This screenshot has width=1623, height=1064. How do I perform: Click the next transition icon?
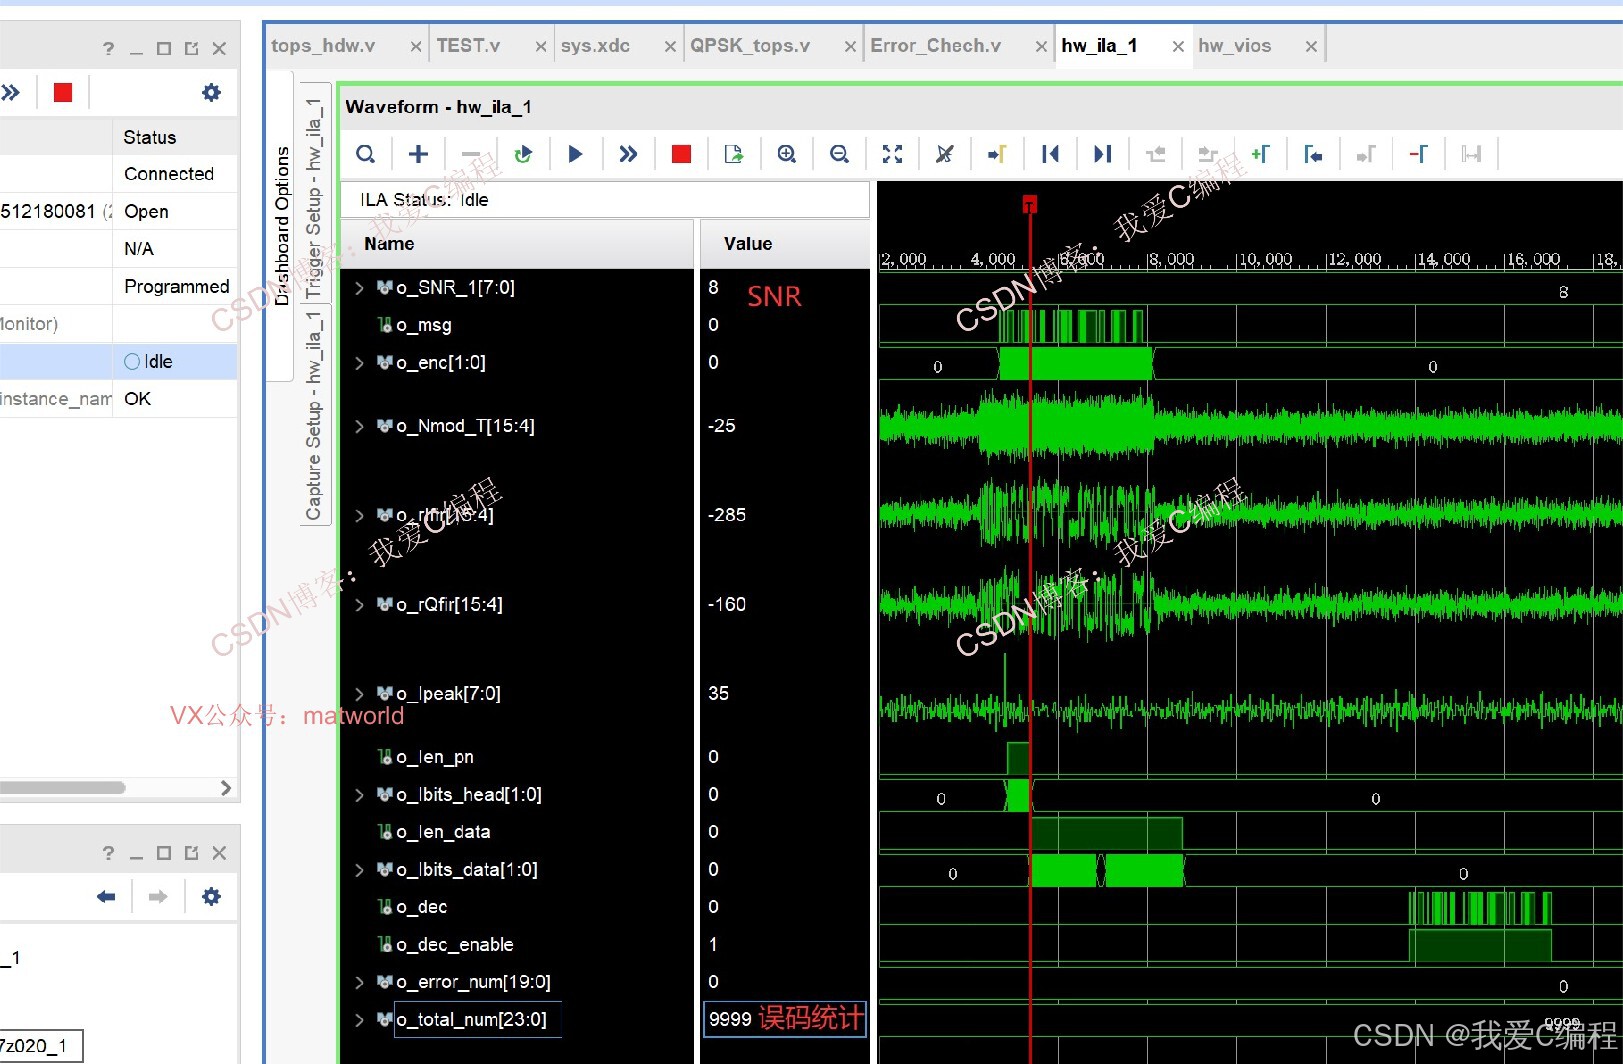(1208, 154)
